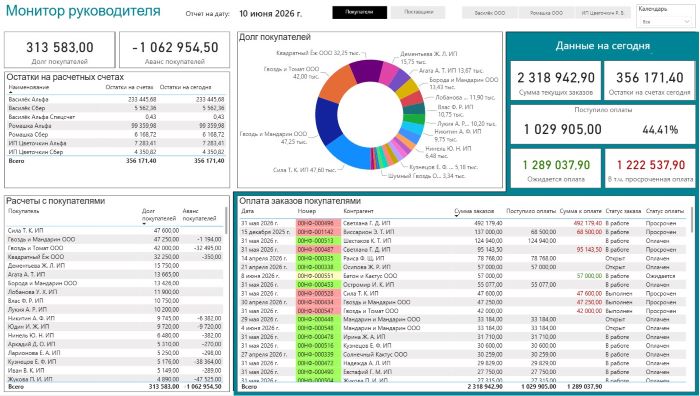Switch to the Поставщики button
The width and height of the screenshot is (700, 396).
coord(418,13)
